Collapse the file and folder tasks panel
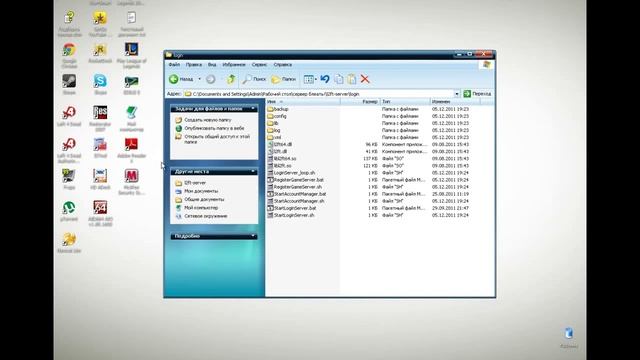This screenshot has height=360, width=640. (253, 109)
